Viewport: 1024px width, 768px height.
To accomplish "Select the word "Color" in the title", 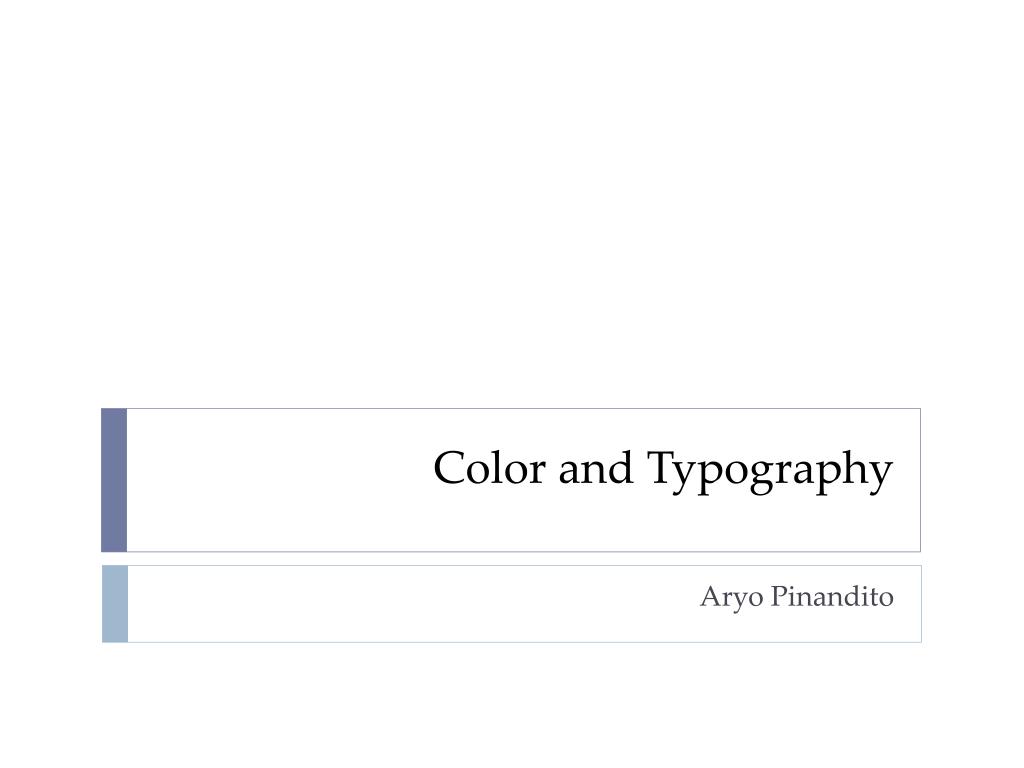I will (x=489, y=468).
